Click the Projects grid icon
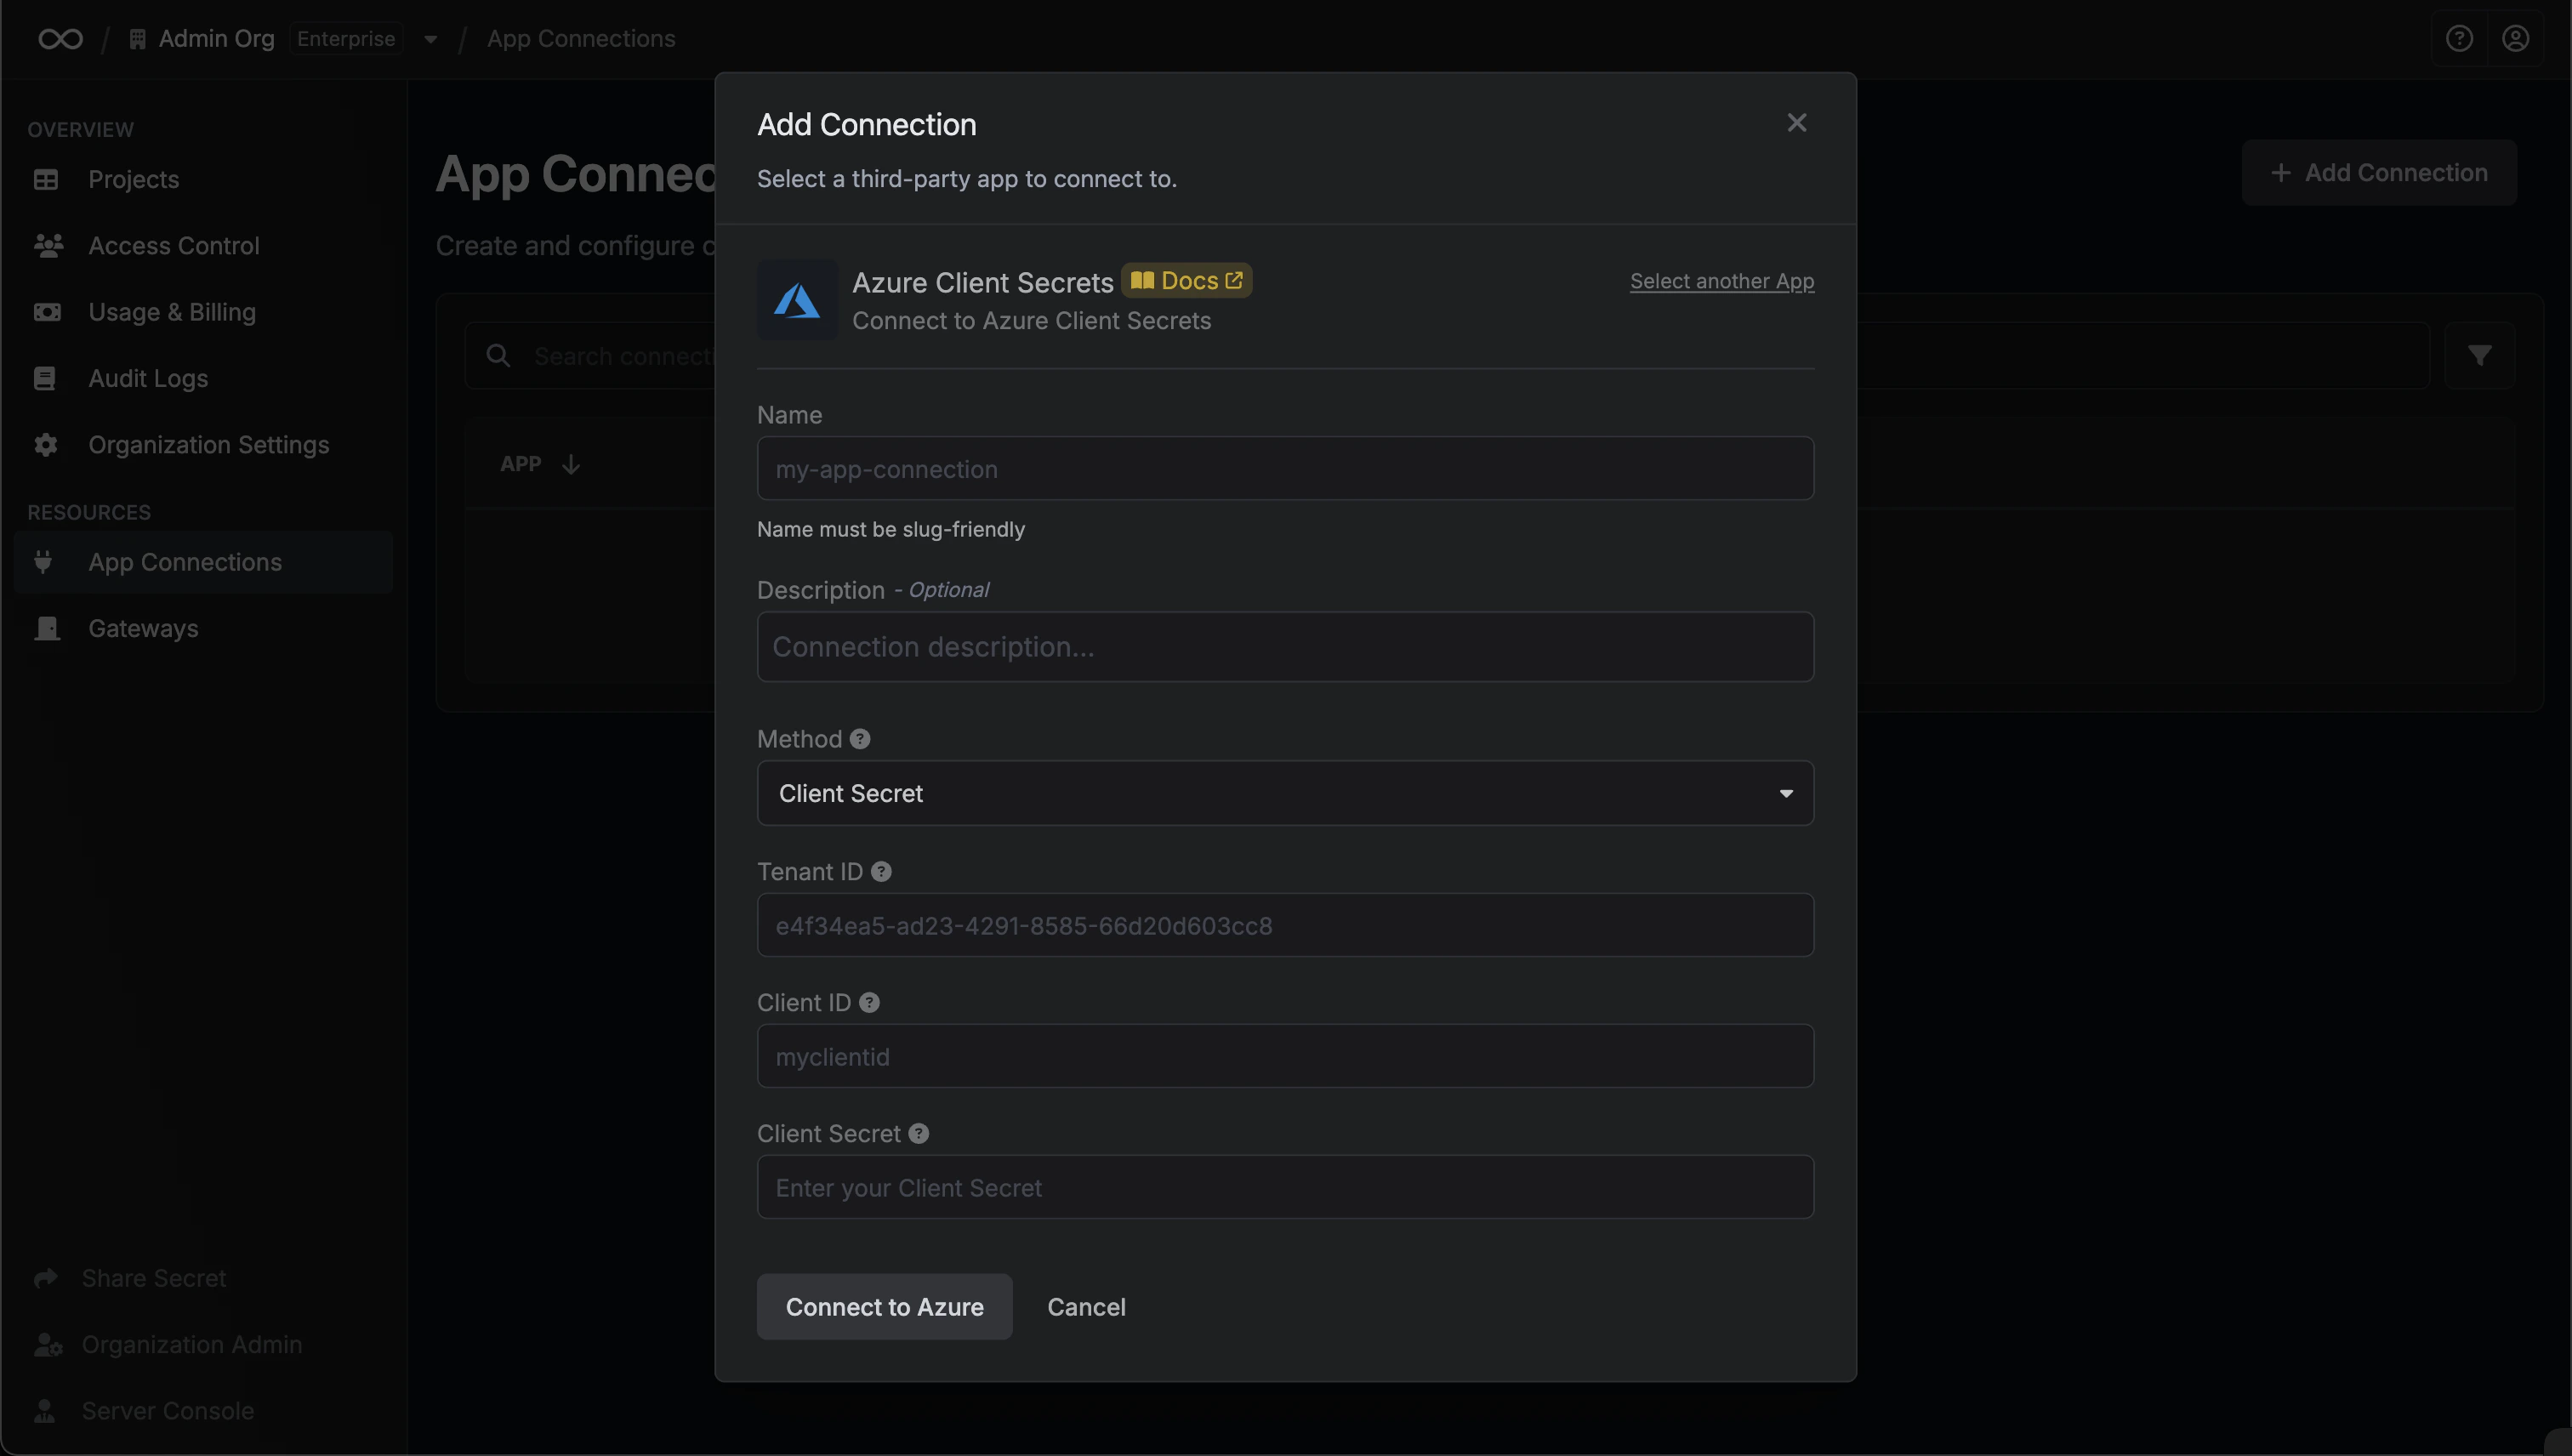Image resolution: width=2572 pixels, height=1456 pixels. click(46, 180)
